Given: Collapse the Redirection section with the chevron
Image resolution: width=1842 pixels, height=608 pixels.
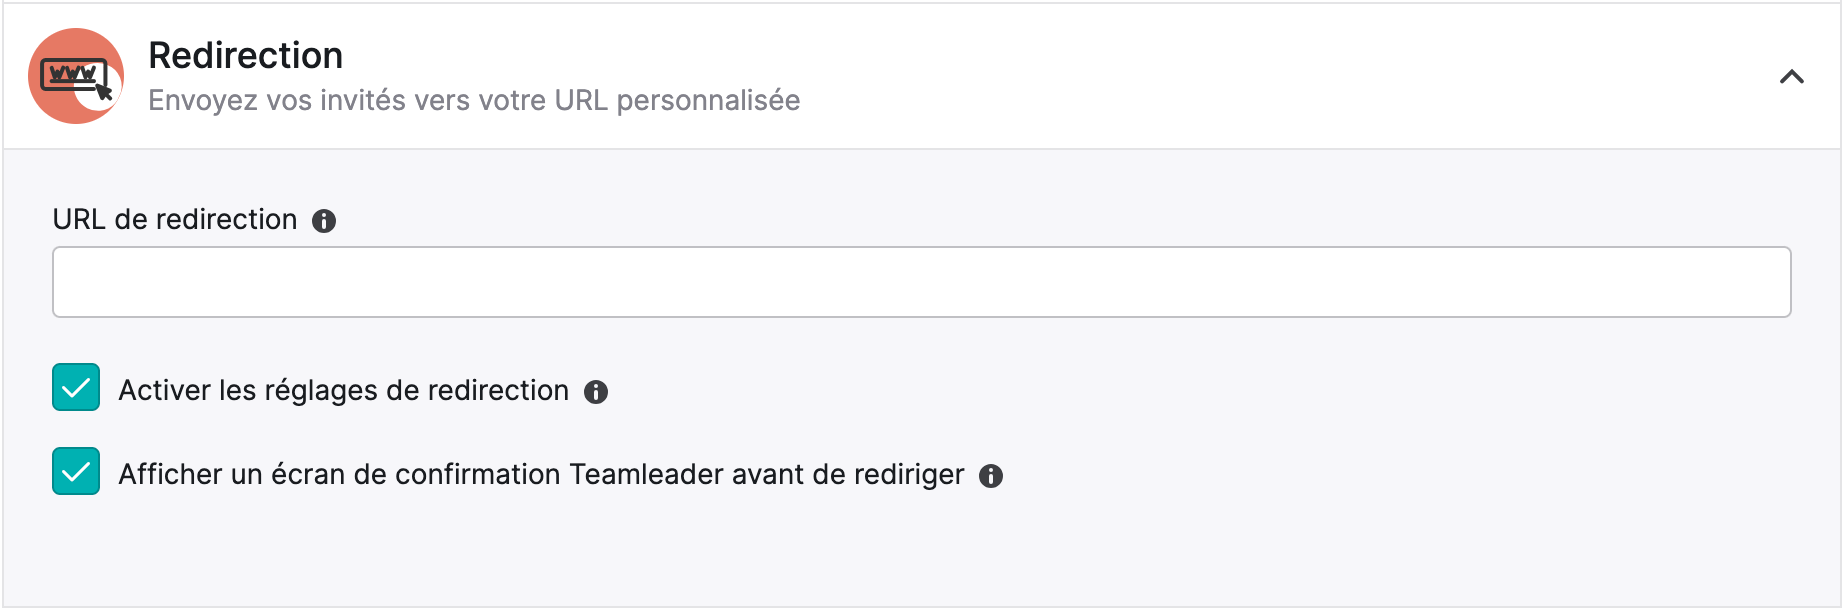Looking at the screenshot, I should tap(1792, 77).
